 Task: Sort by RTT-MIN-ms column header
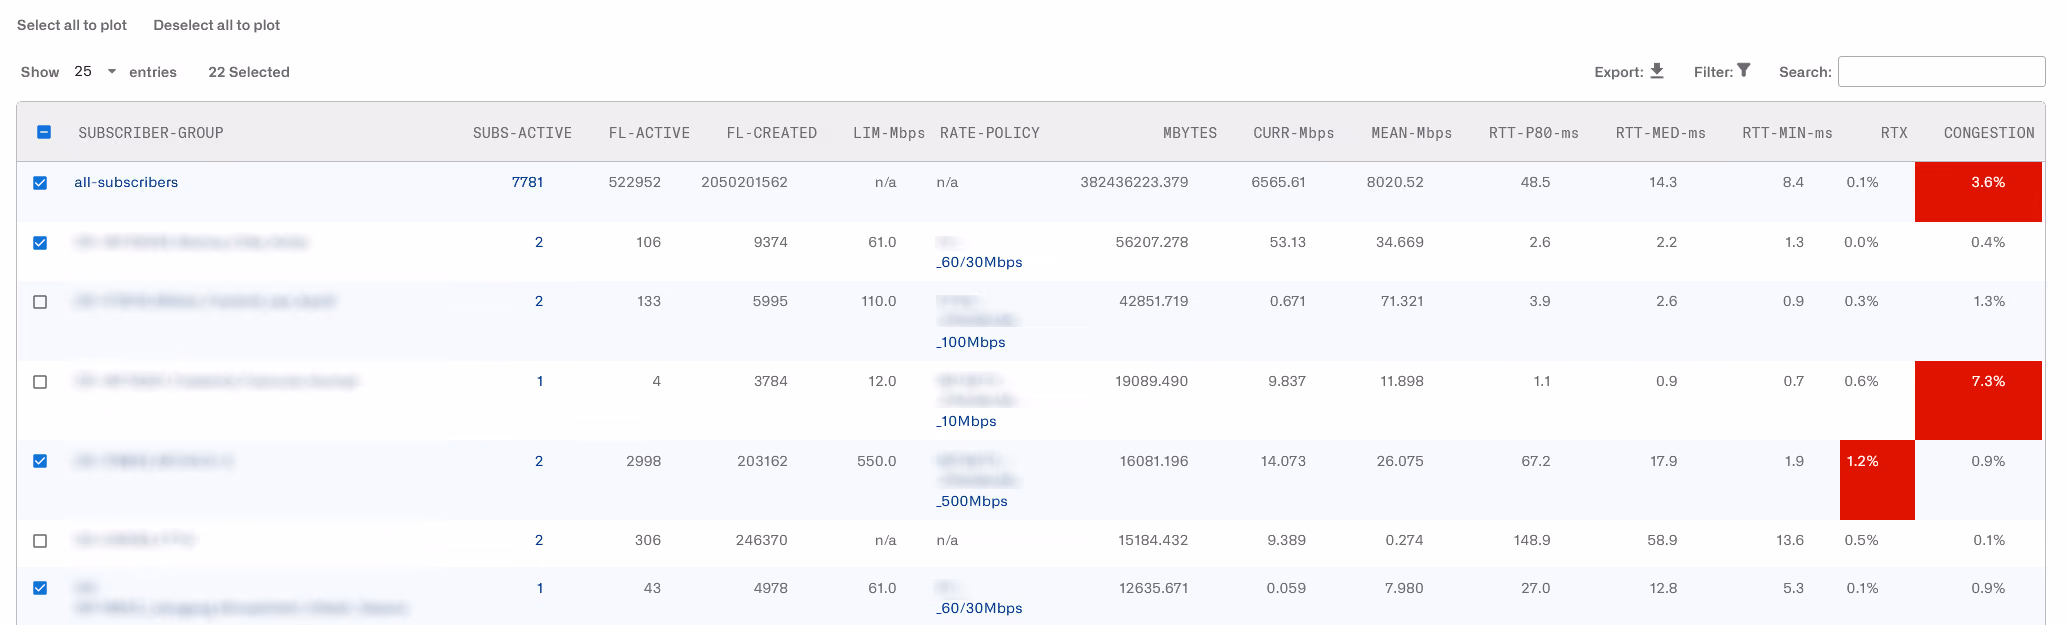pos(1787,133)
